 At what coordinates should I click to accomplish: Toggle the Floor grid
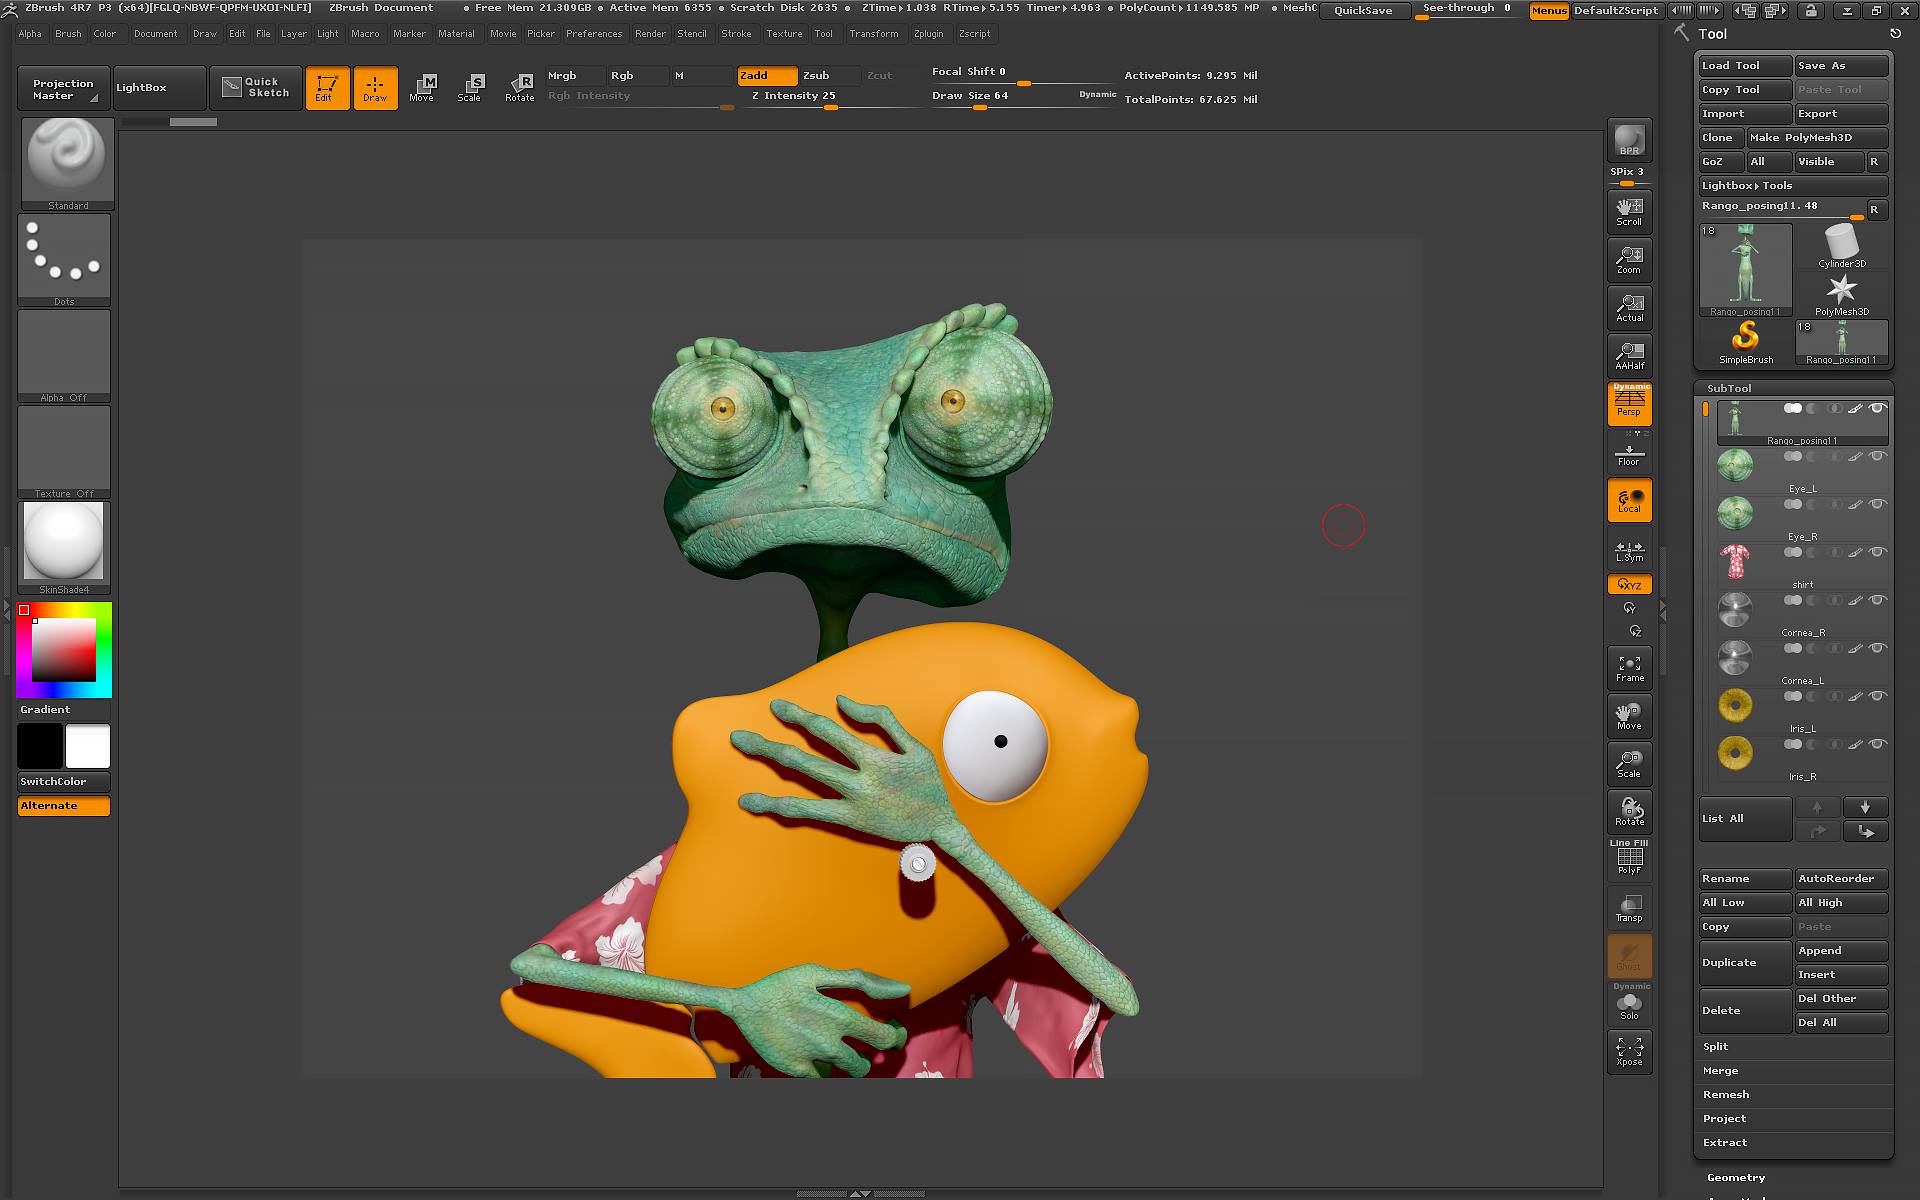coord(1629,455)
